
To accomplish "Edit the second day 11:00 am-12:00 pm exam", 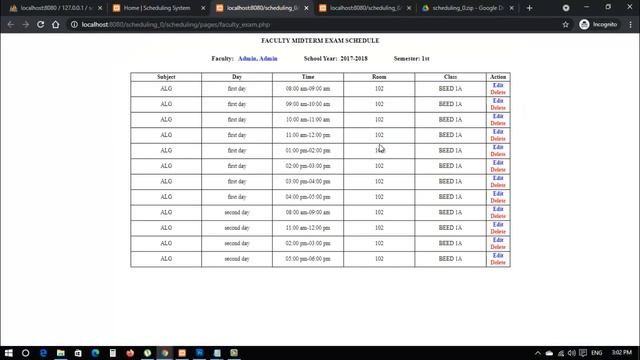I will click(498, 224).
